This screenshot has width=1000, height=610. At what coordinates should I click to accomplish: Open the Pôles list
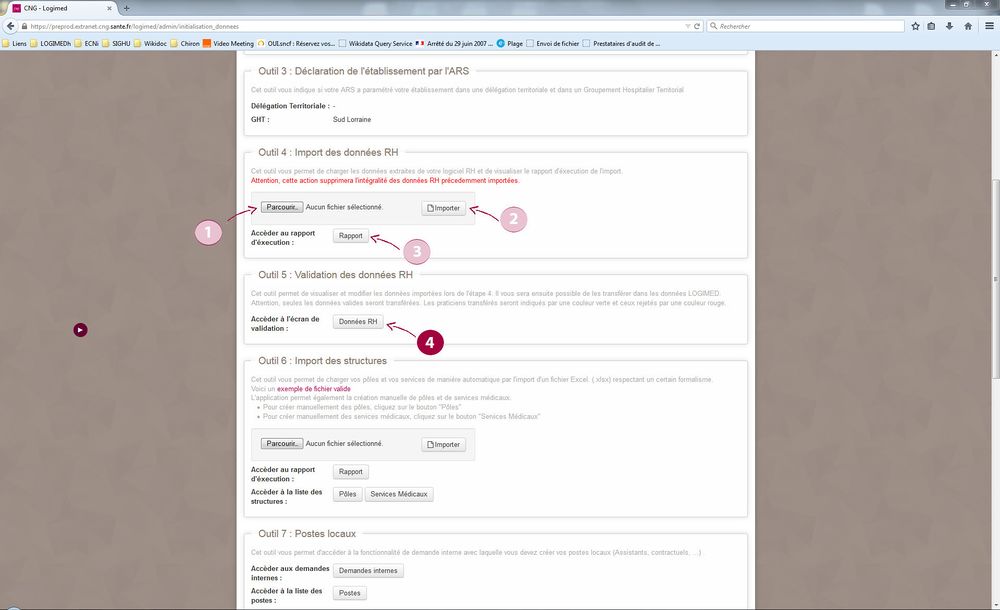click(x=348, y=494)
